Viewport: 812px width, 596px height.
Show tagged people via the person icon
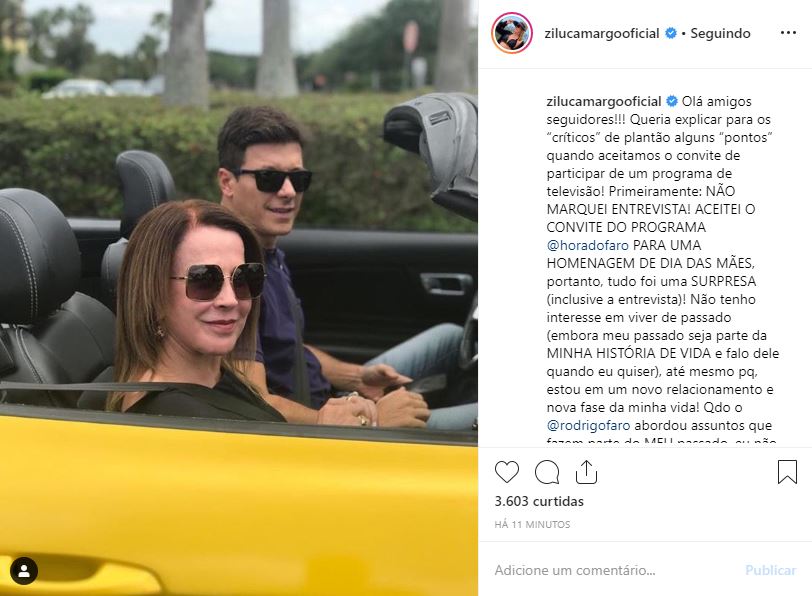pyautogui.click(x=24, y=571)
